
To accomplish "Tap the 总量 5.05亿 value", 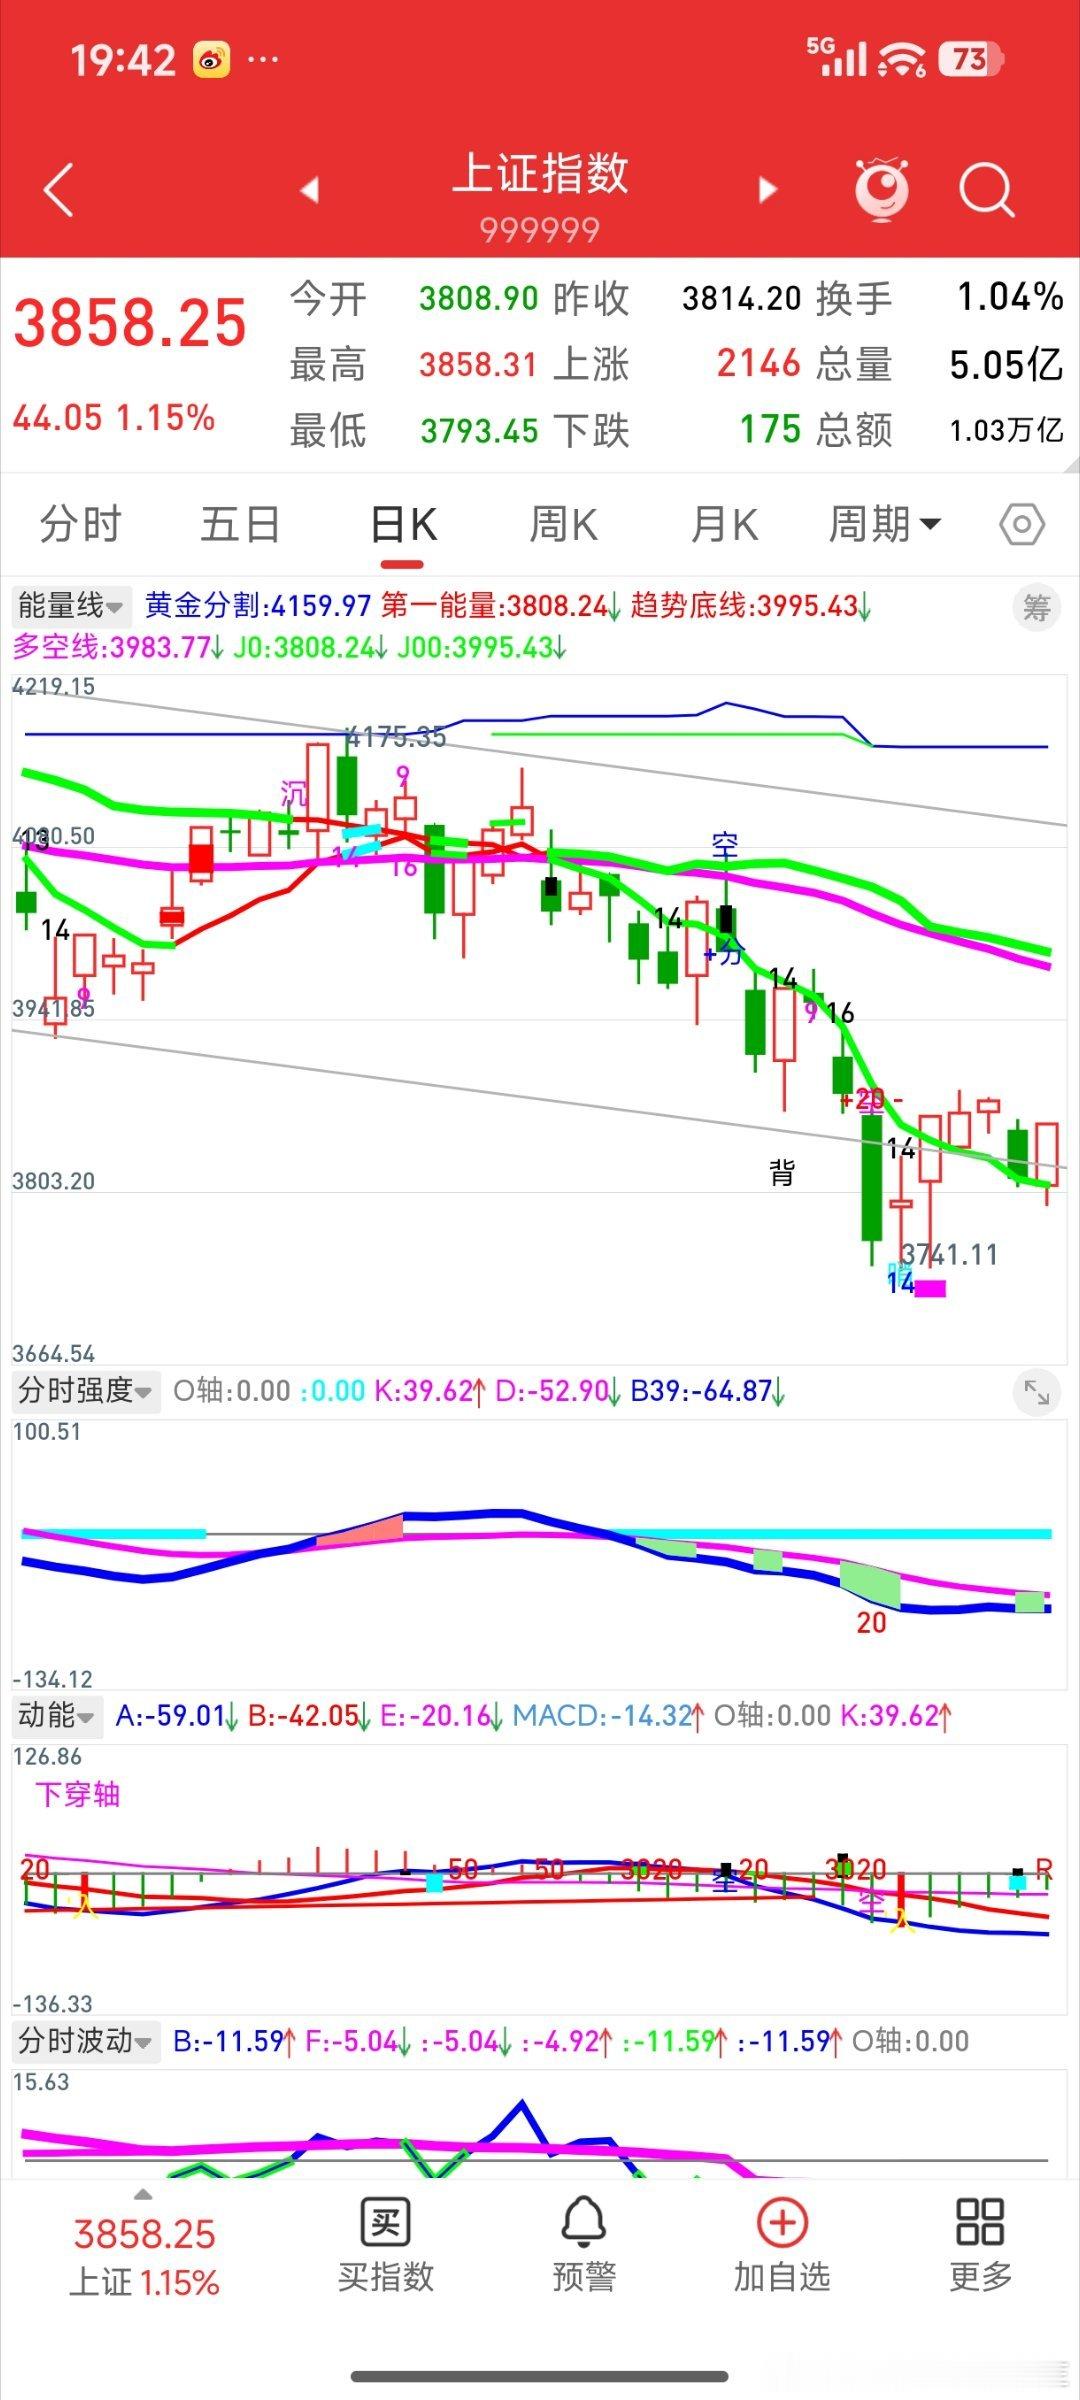I will point(1006,365).
